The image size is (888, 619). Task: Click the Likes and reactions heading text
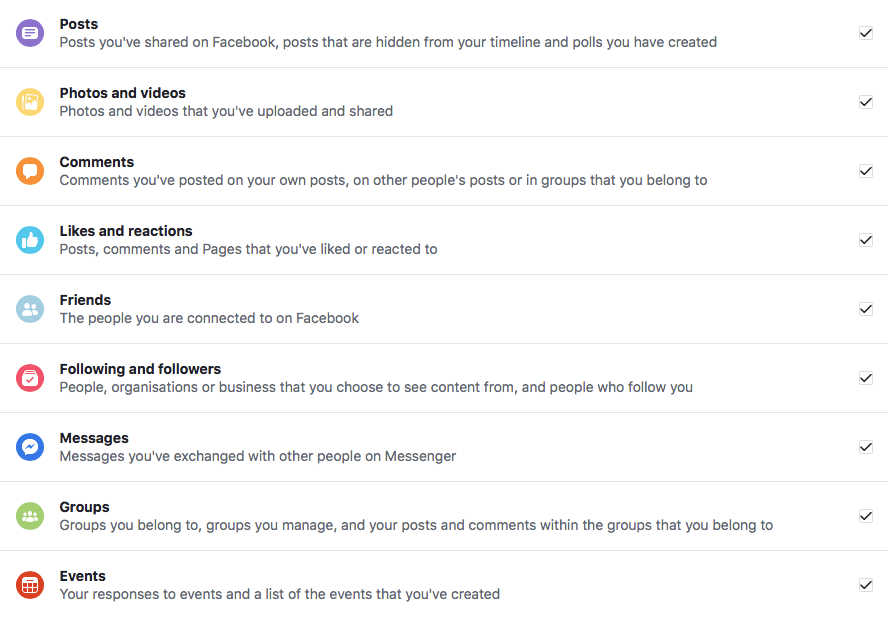126,231
